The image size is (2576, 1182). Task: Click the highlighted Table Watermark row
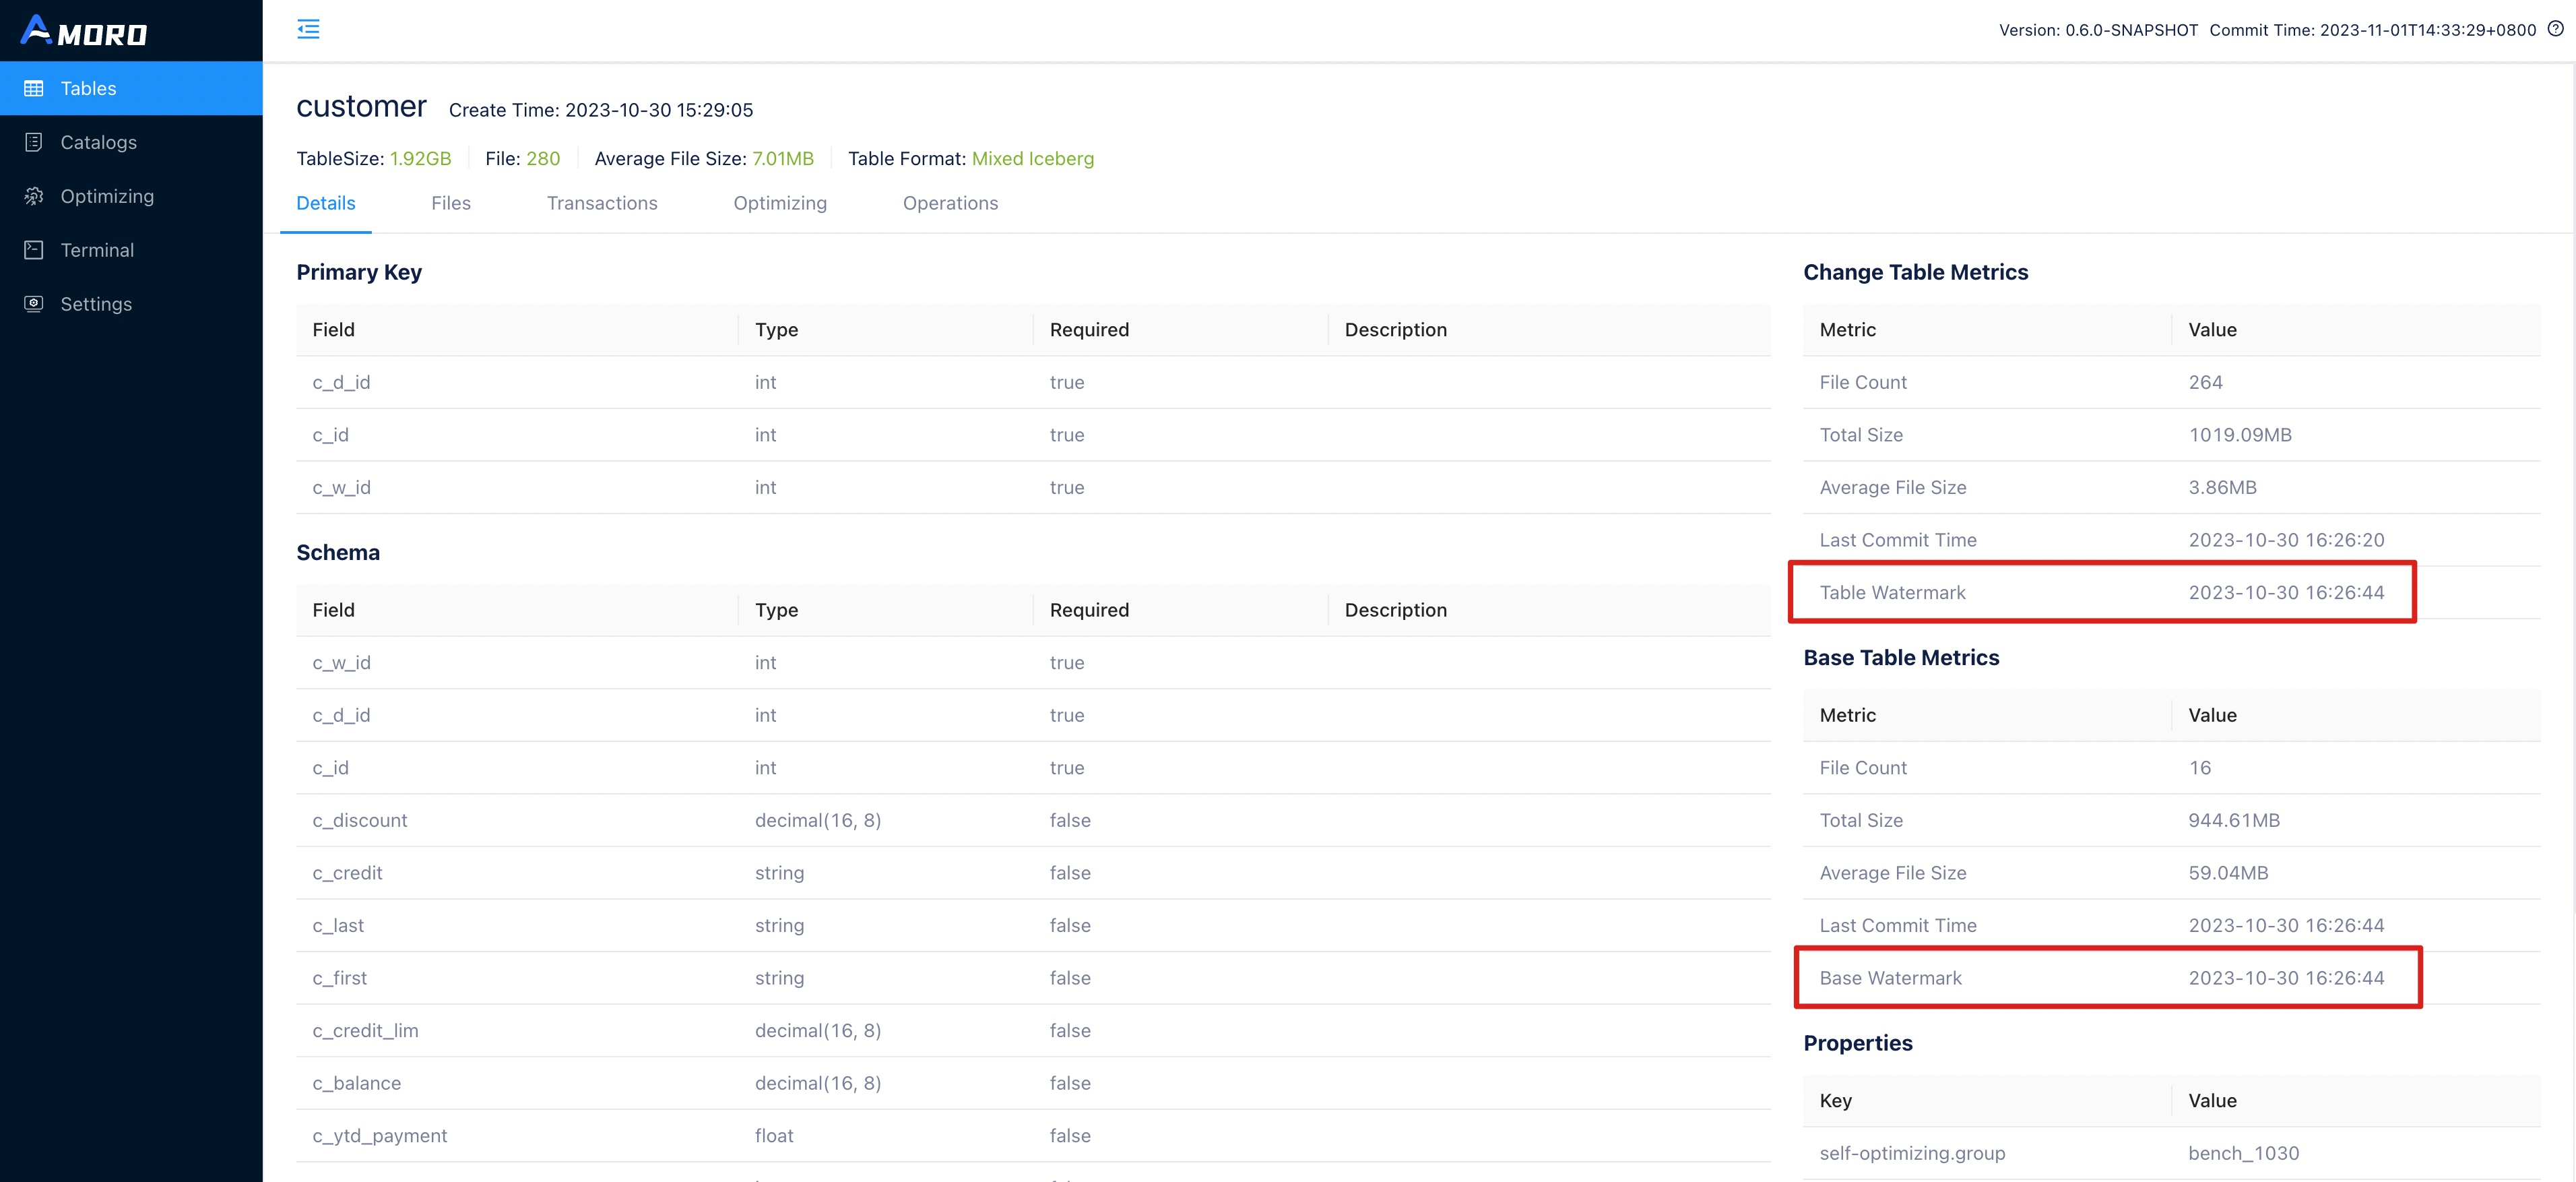tap(2100, 592)
